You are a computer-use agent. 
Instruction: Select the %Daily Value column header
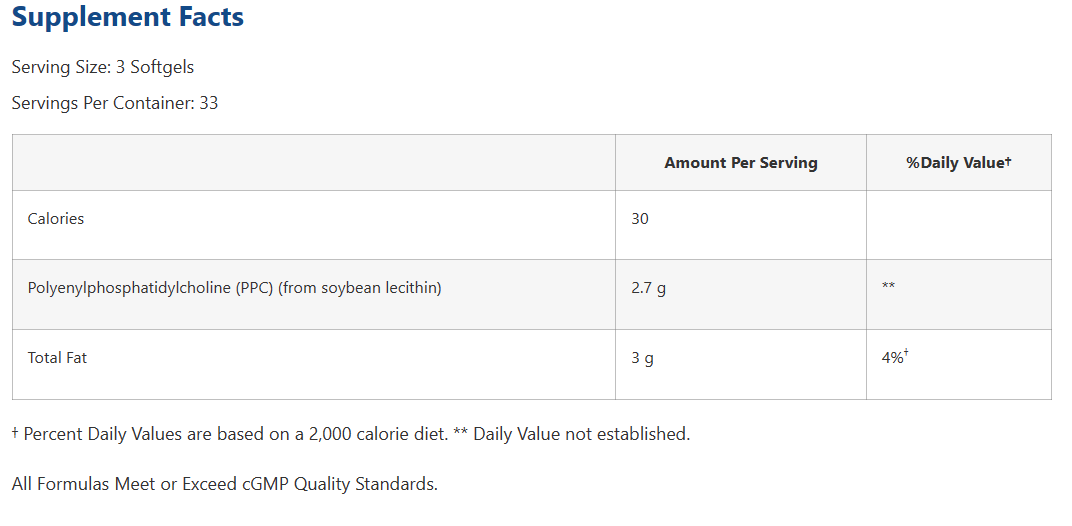(x=958, y=163)
